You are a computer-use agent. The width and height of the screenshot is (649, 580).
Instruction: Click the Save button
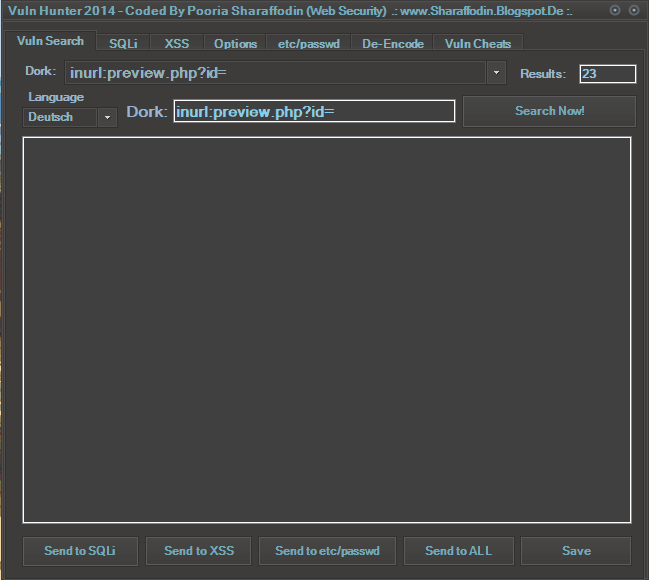click(576, 551)
